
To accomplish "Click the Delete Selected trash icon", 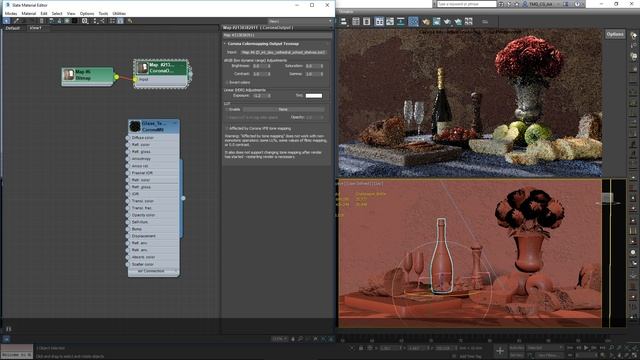I will pos(41,21).
